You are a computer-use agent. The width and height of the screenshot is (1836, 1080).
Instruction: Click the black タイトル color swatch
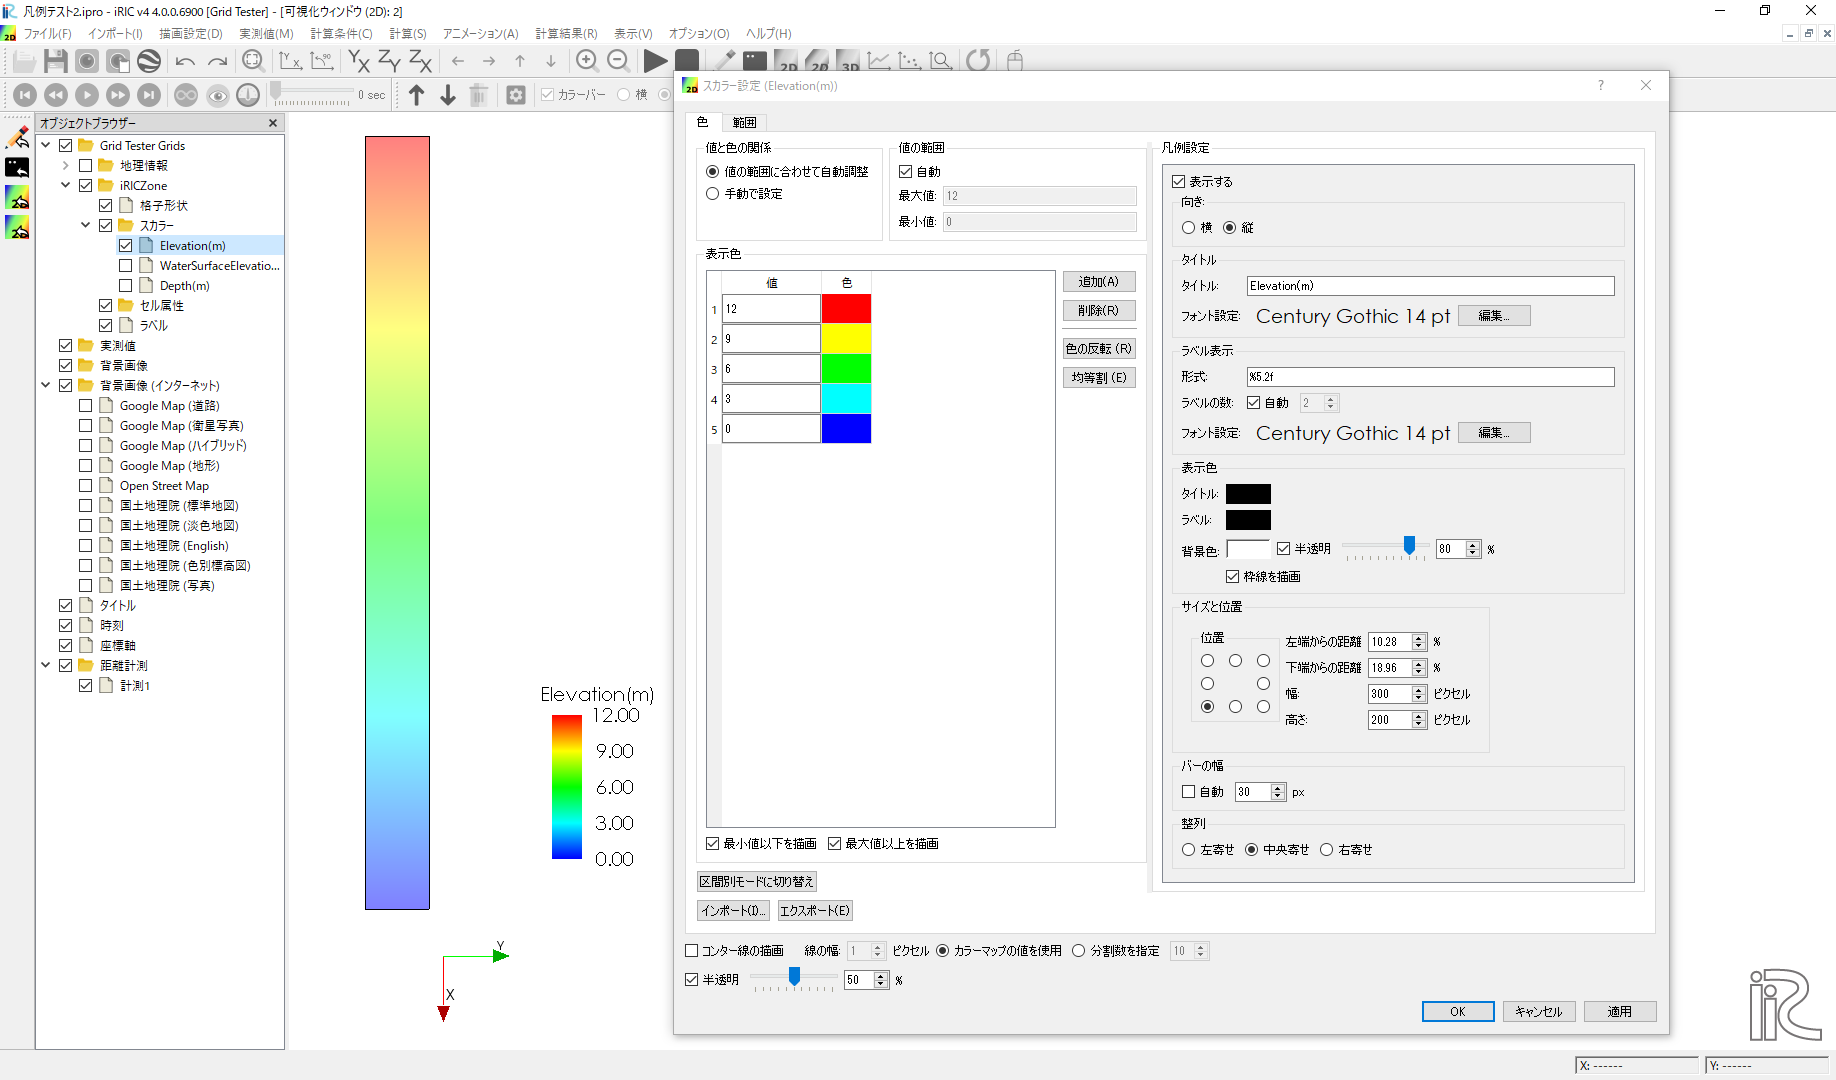[x=1248, y=494]
